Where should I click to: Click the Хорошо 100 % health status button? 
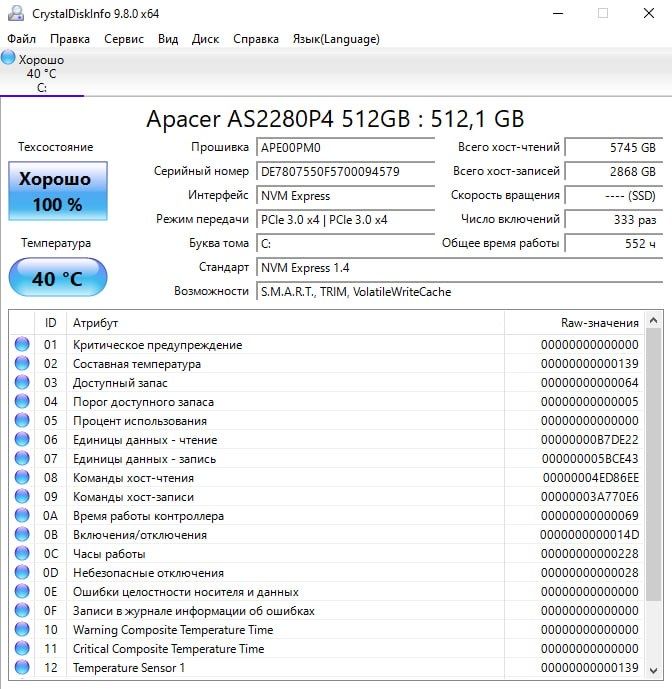pyautogui.click(x=58, y=191)
